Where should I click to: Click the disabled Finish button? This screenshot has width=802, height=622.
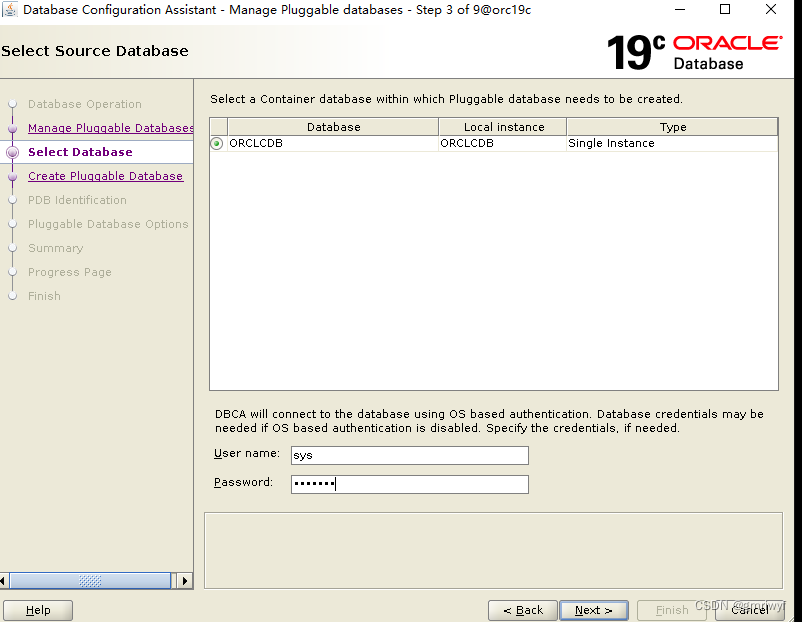672,610
